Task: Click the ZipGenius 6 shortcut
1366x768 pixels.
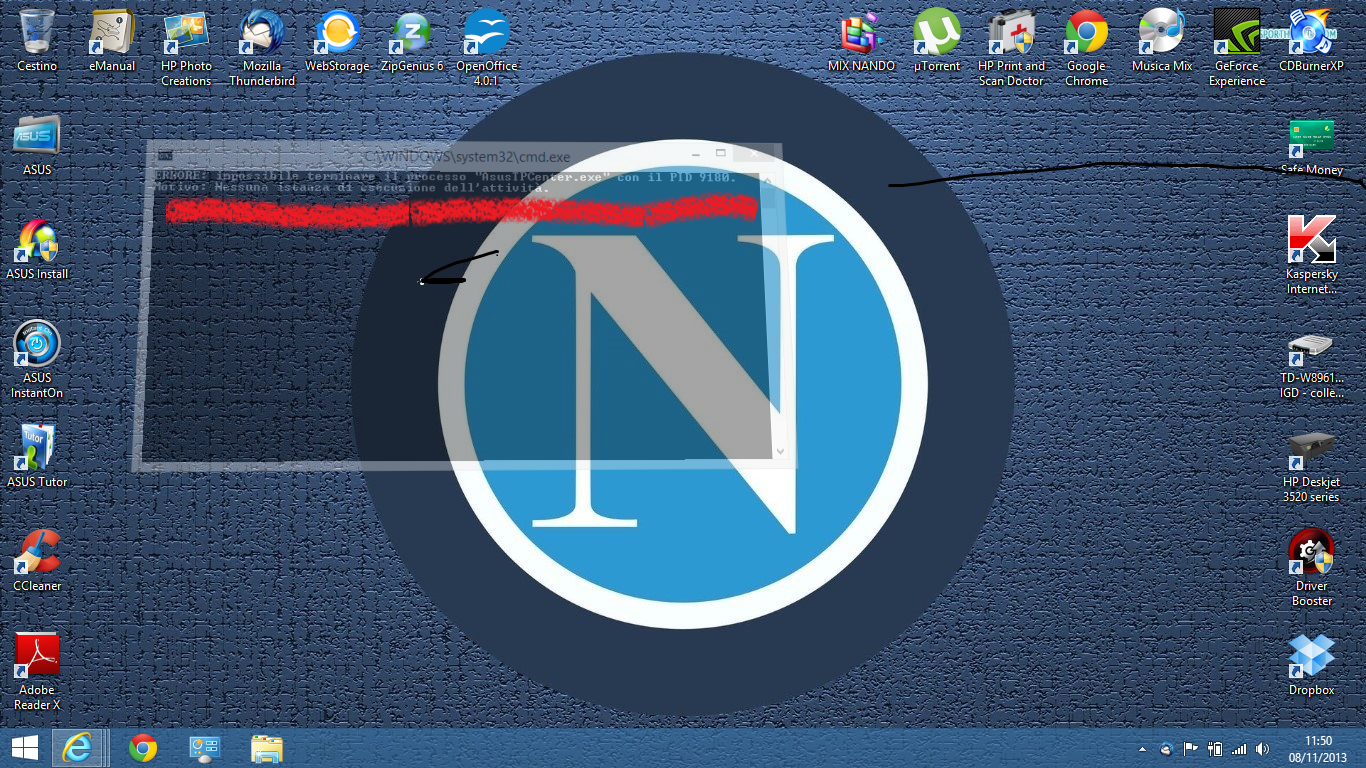Action: click(x=412, y=40)
